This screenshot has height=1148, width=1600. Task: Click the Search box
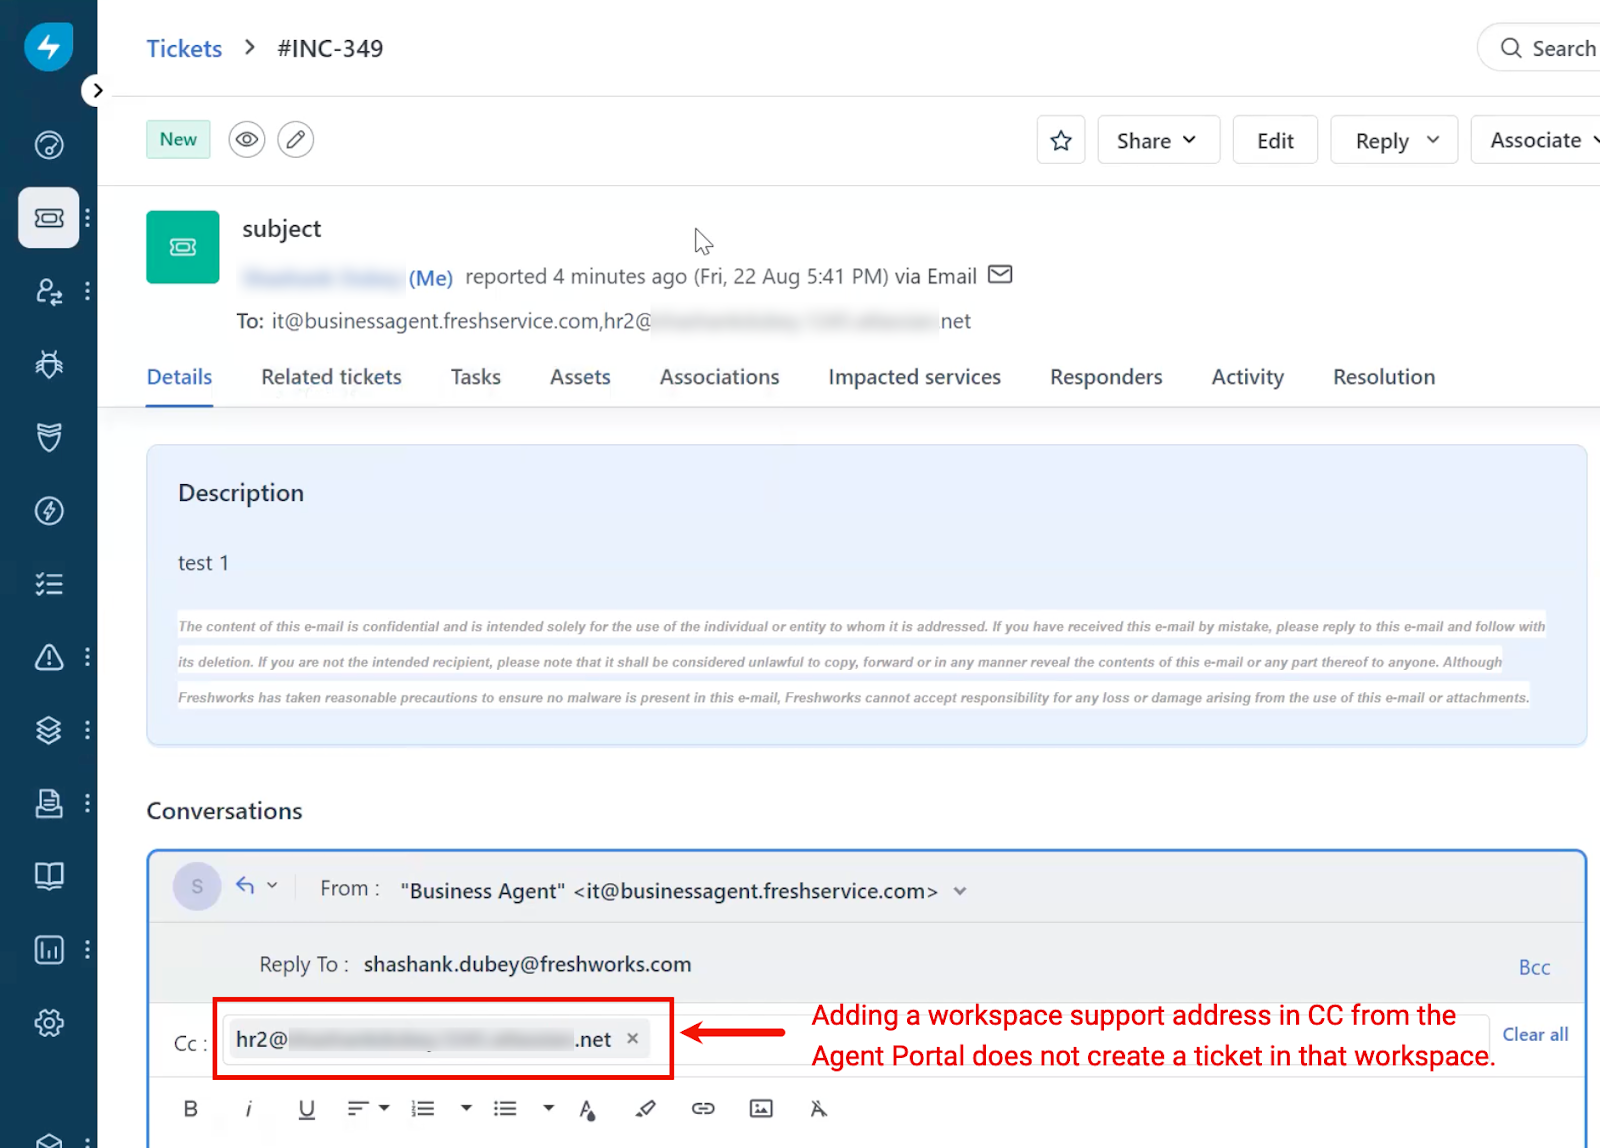(1540, 48)
